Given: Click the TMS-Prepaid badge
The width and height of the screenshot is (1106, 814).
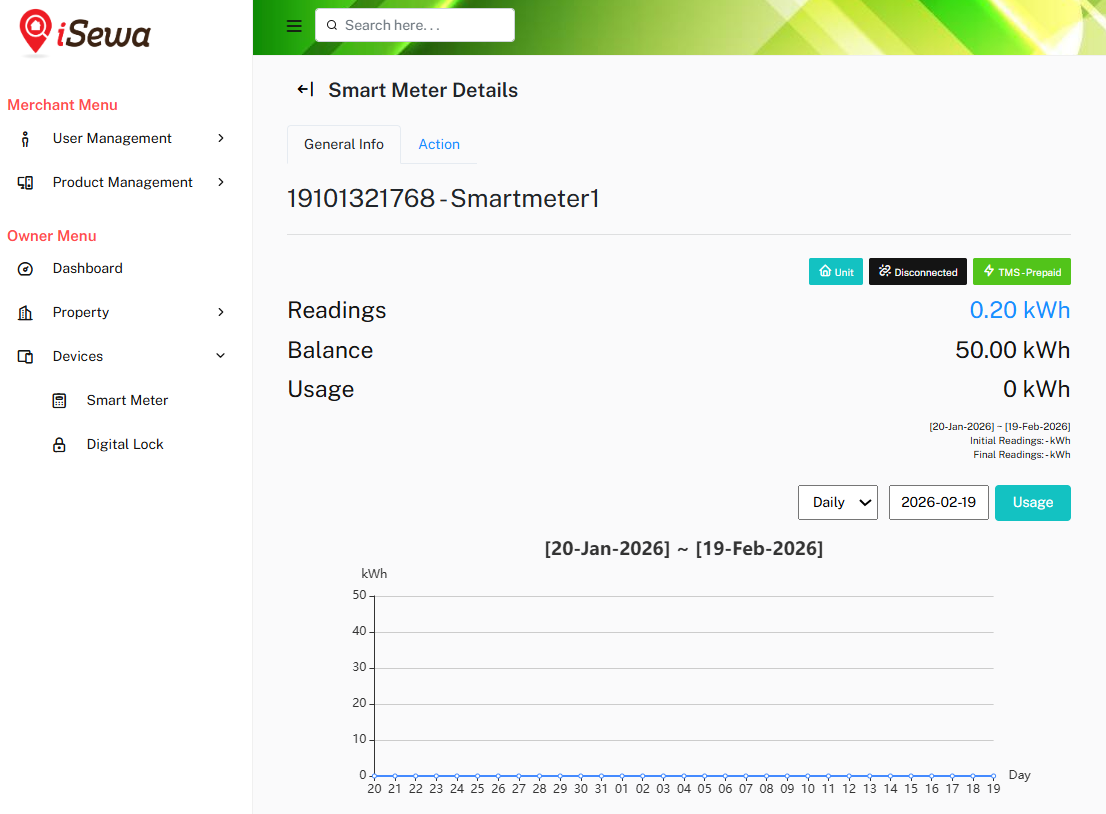Looking at the screenshot, I should click(x=1021, y=272).
